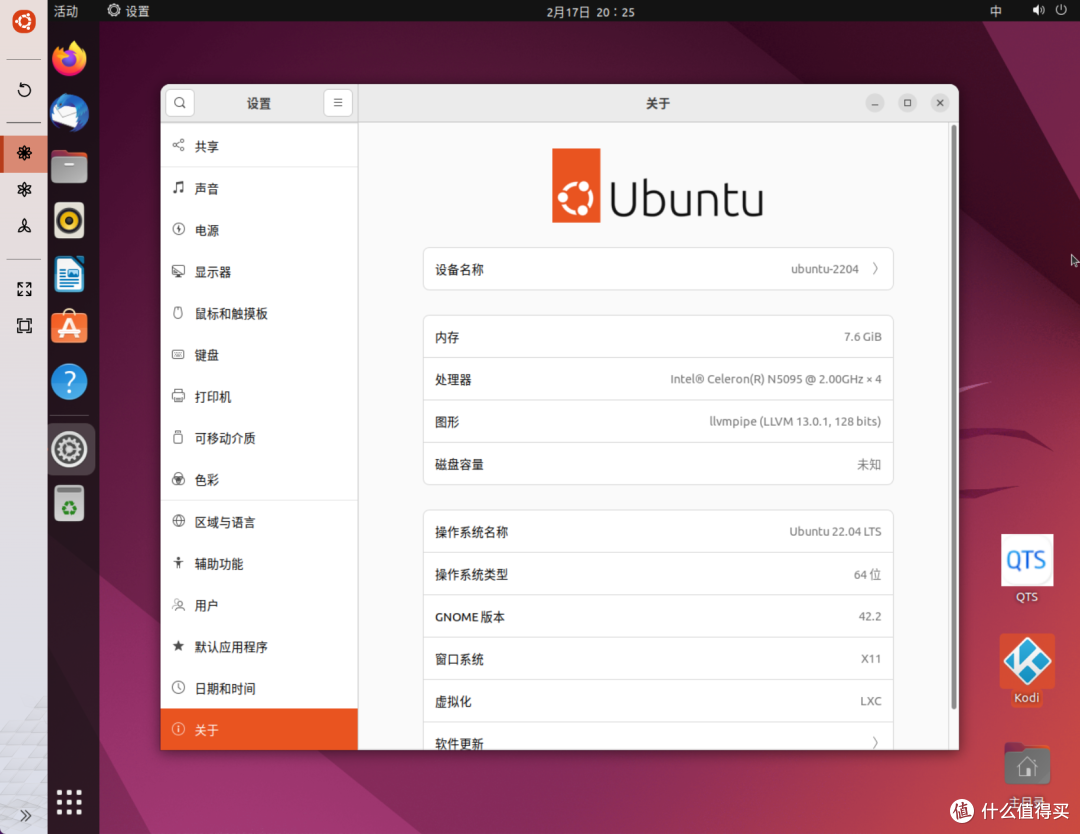The width and height of the screenshot is (1080, 834).
Task: Click the GNOME 版本 42.2 row
Action: pyautogui.click(x=658, y=616)
